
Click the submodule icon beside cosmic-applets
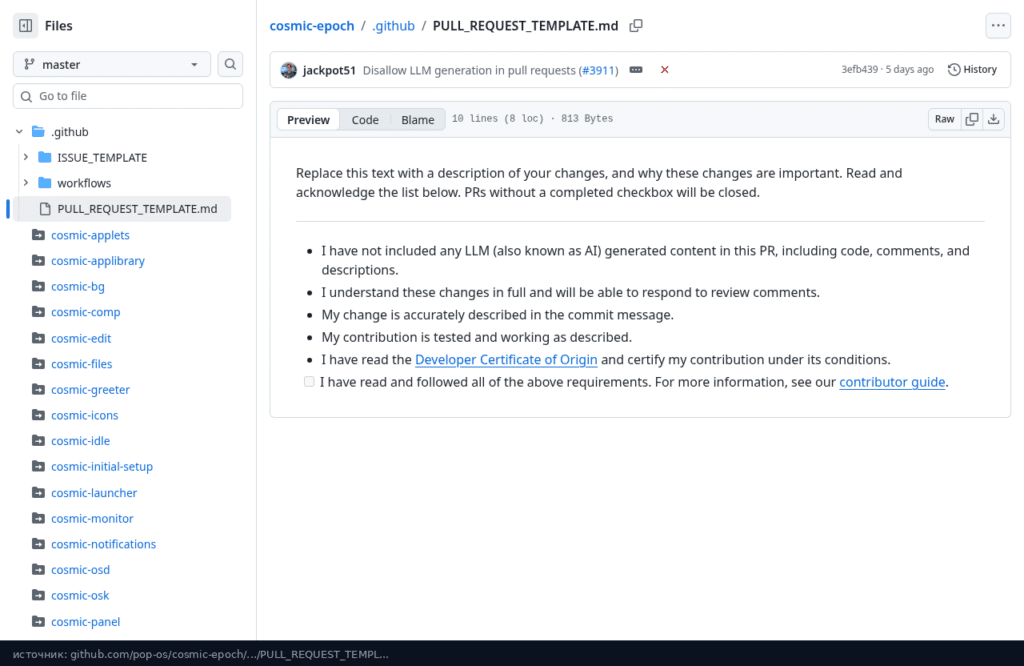point(39,235)
